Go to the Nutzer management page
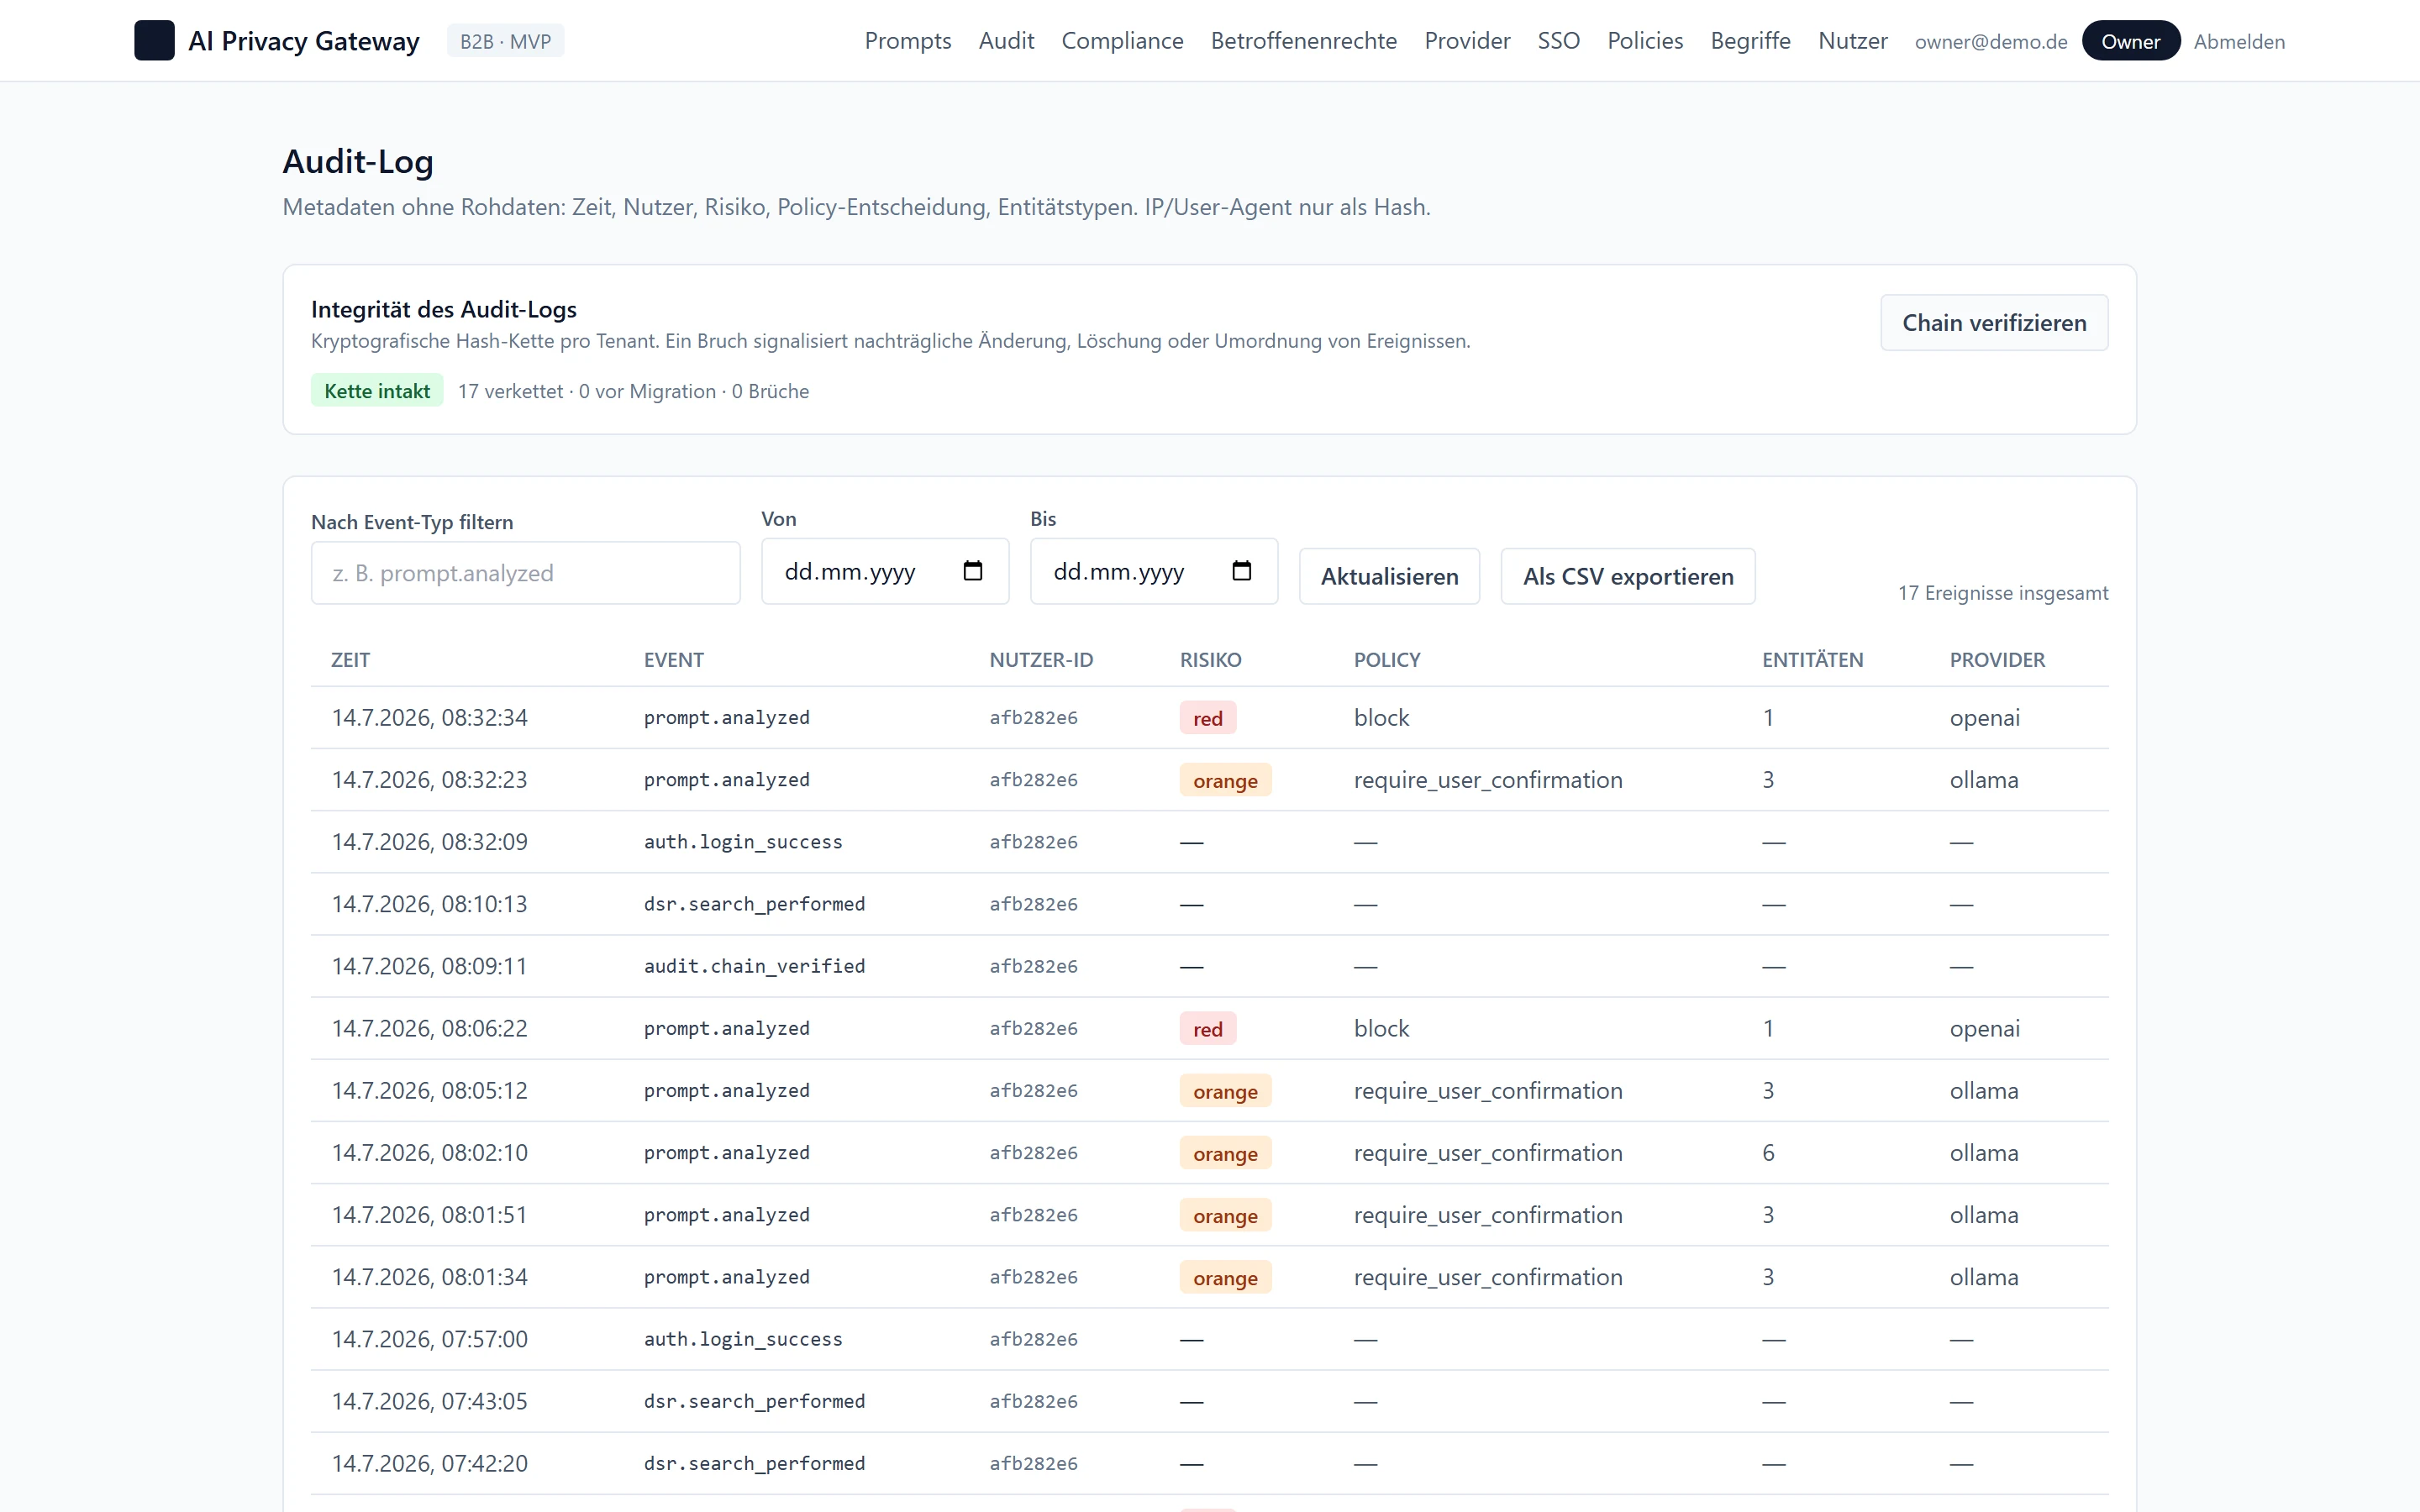The width and height of the screenshot is (2420, 1512). 1852,41
